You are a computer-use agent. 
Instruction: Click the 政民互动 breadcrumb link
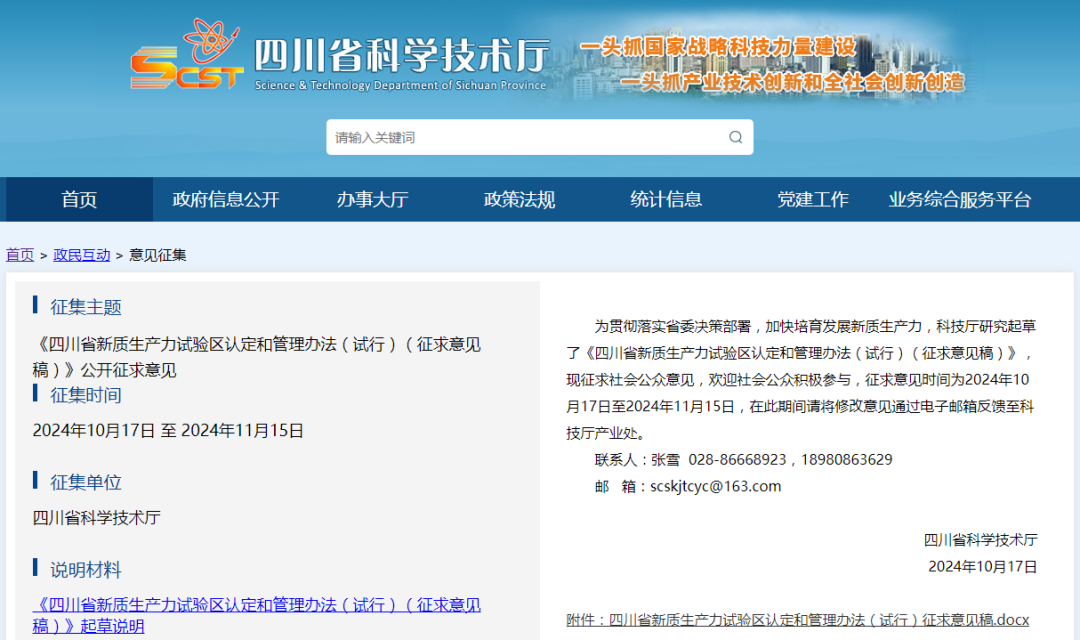[81, 254]
